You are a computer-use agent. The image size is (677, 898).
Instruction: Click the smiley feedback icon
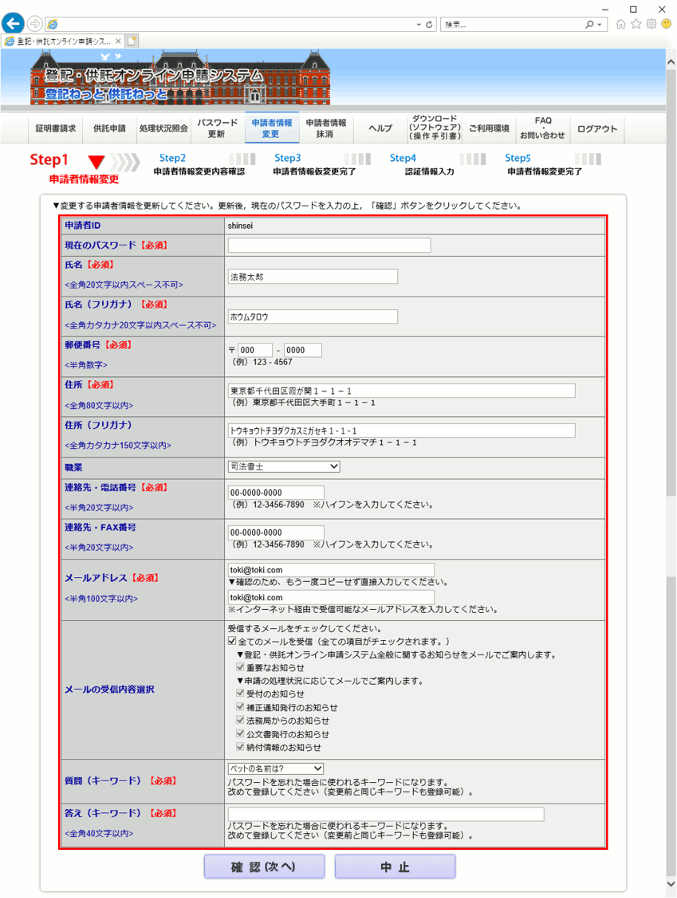666,24
